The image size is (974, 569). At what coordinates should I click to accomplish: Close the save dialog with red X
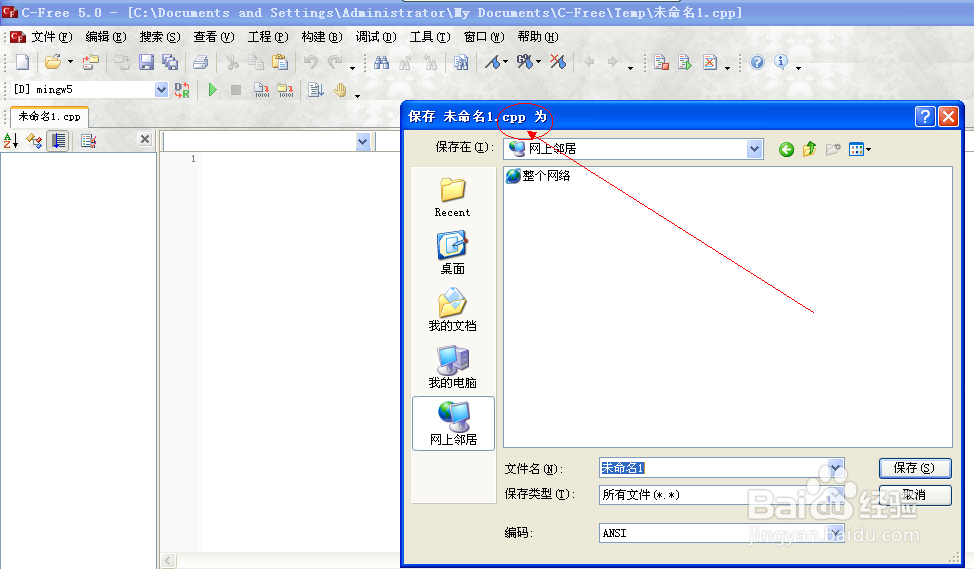click(x=949, y=116)
